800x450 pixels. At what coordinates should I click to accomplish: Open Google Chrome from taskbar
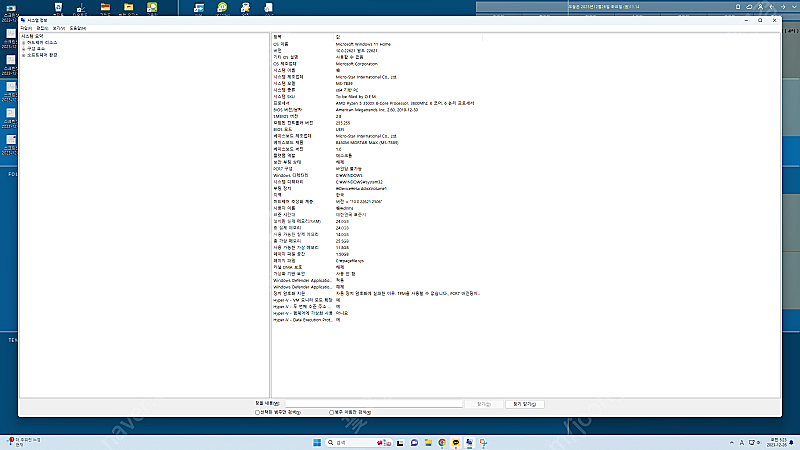(x=442, y=442)
